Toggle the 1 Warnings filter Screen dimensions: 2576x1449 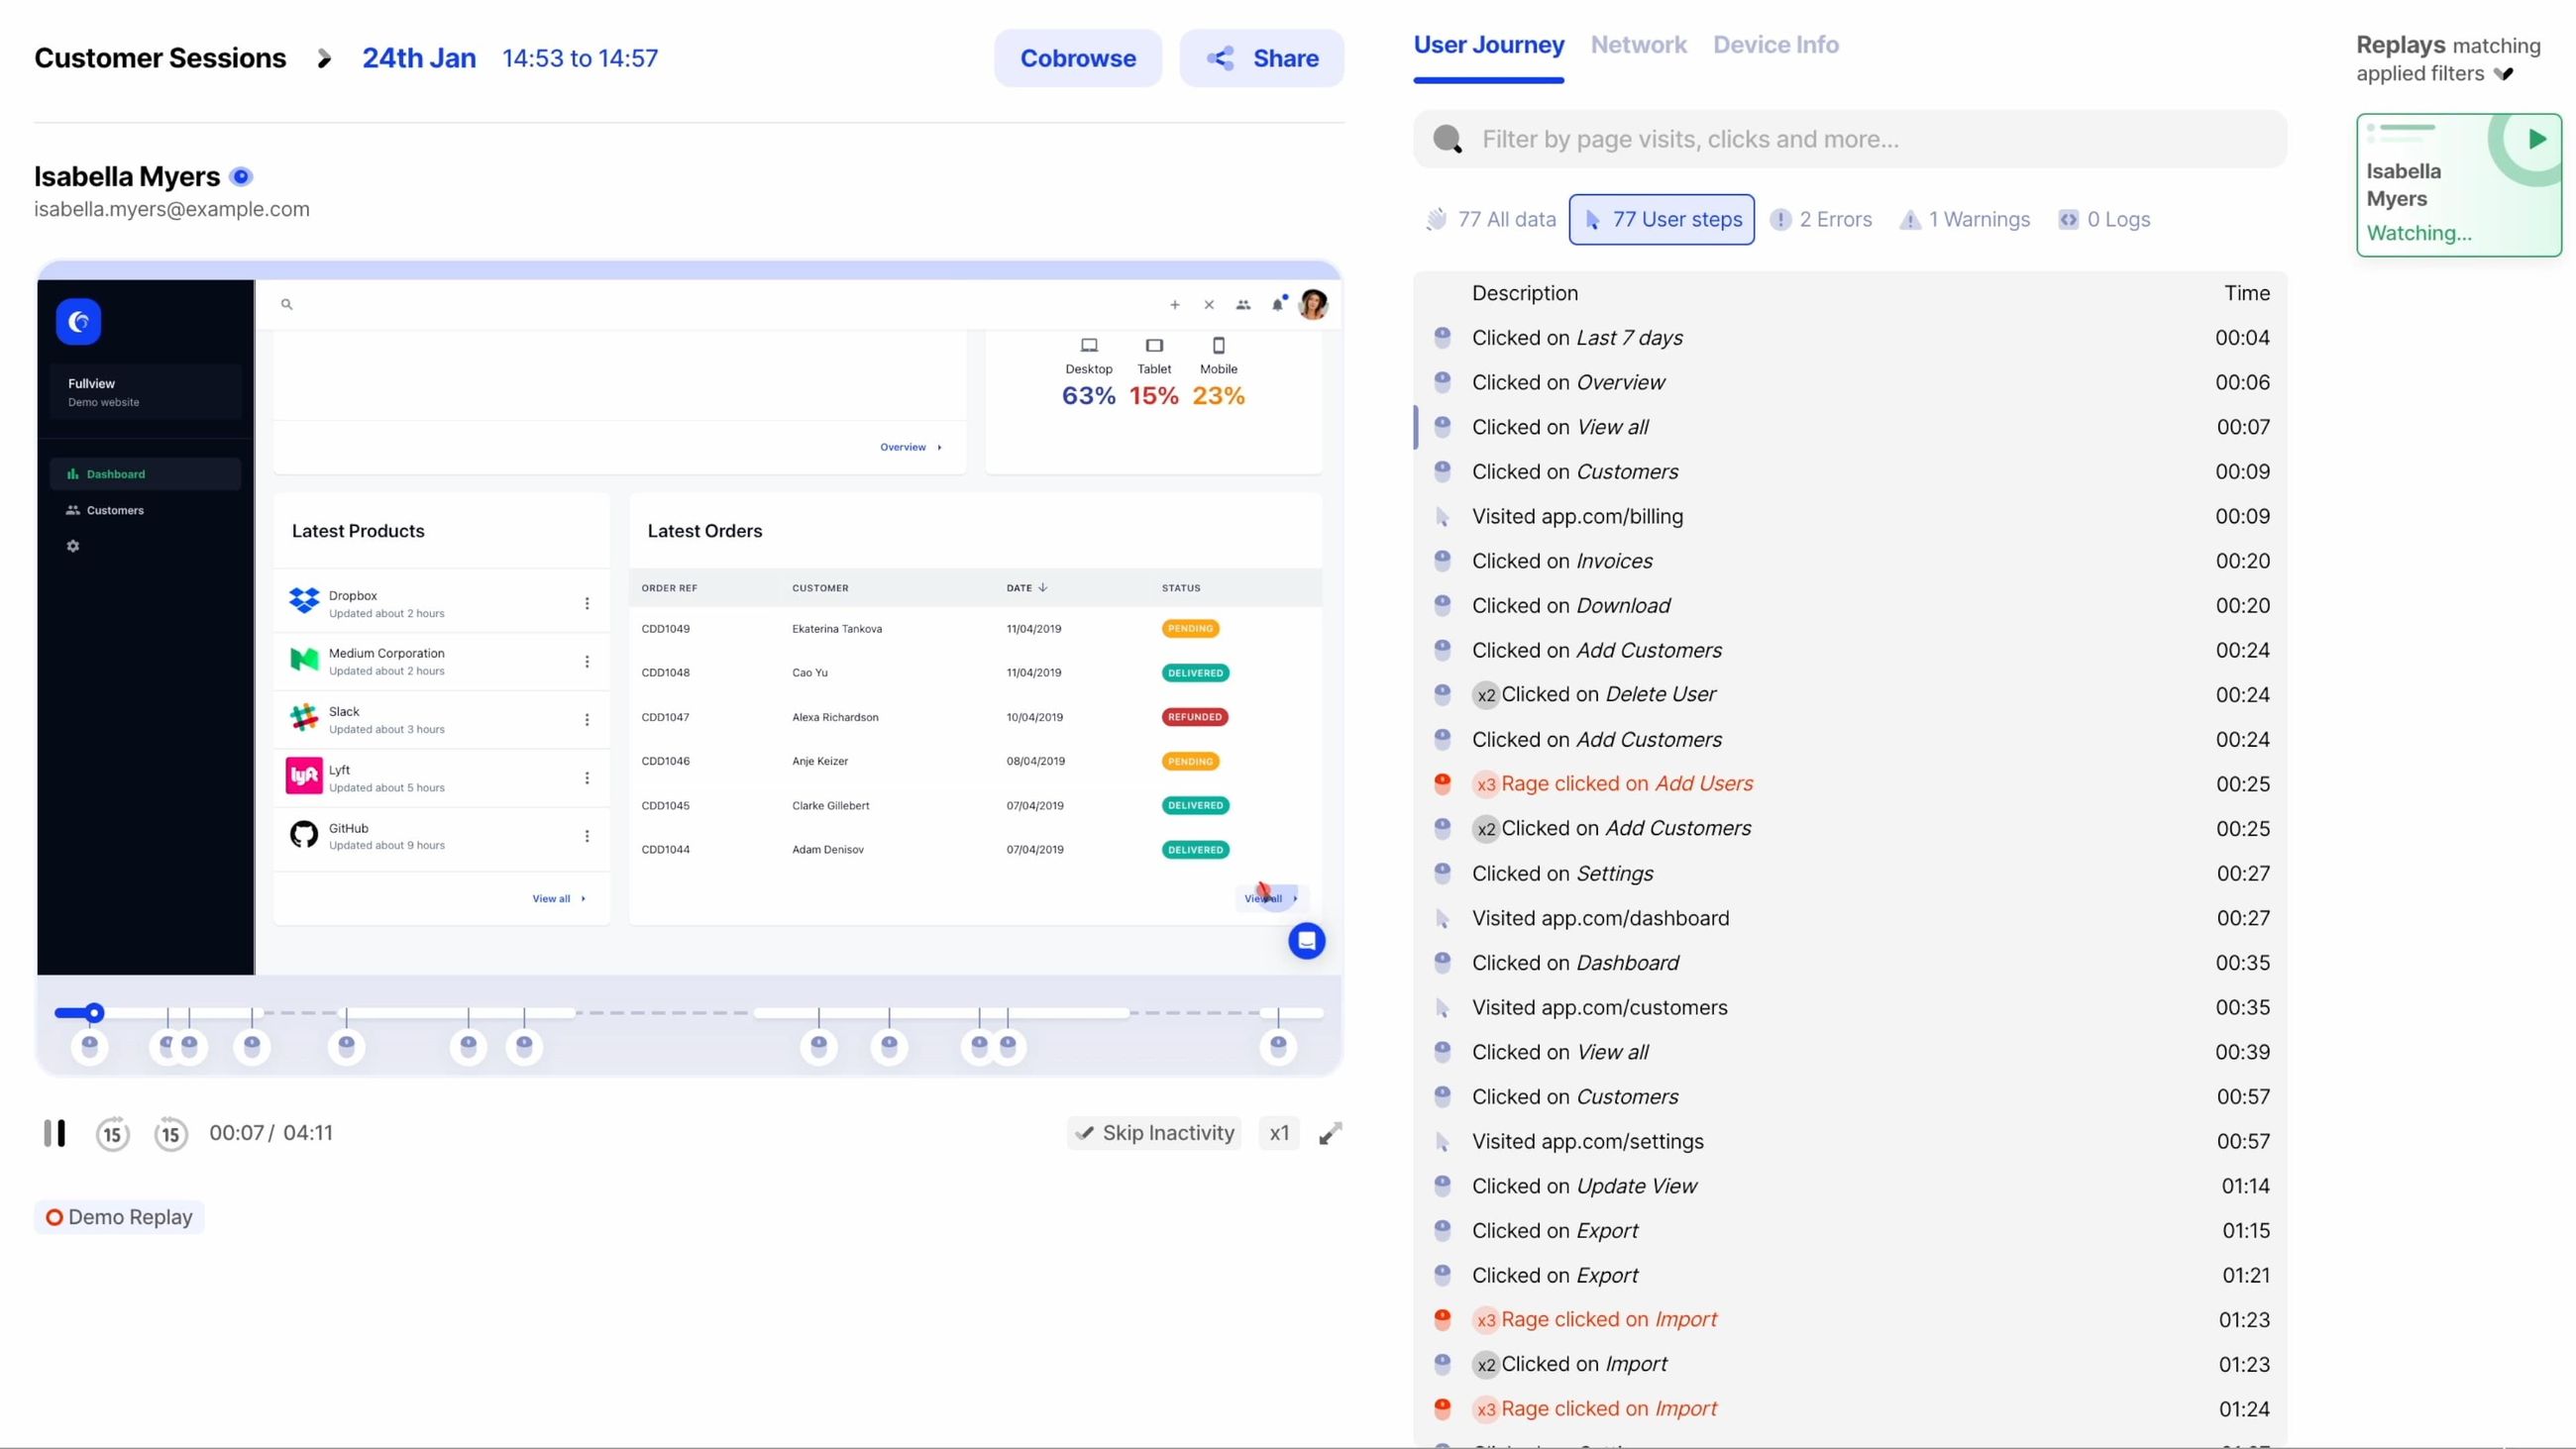coord(1963,219)
